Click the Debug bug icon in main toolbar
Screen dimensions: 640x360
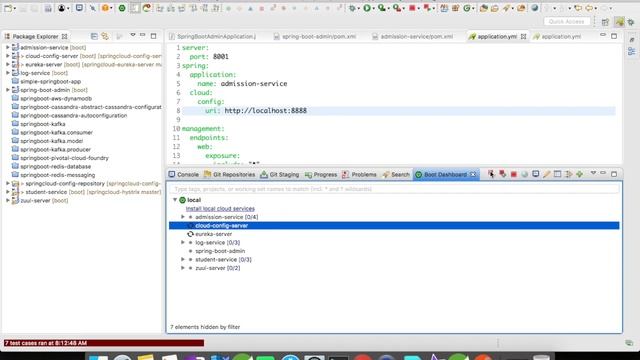pos(352,8)
